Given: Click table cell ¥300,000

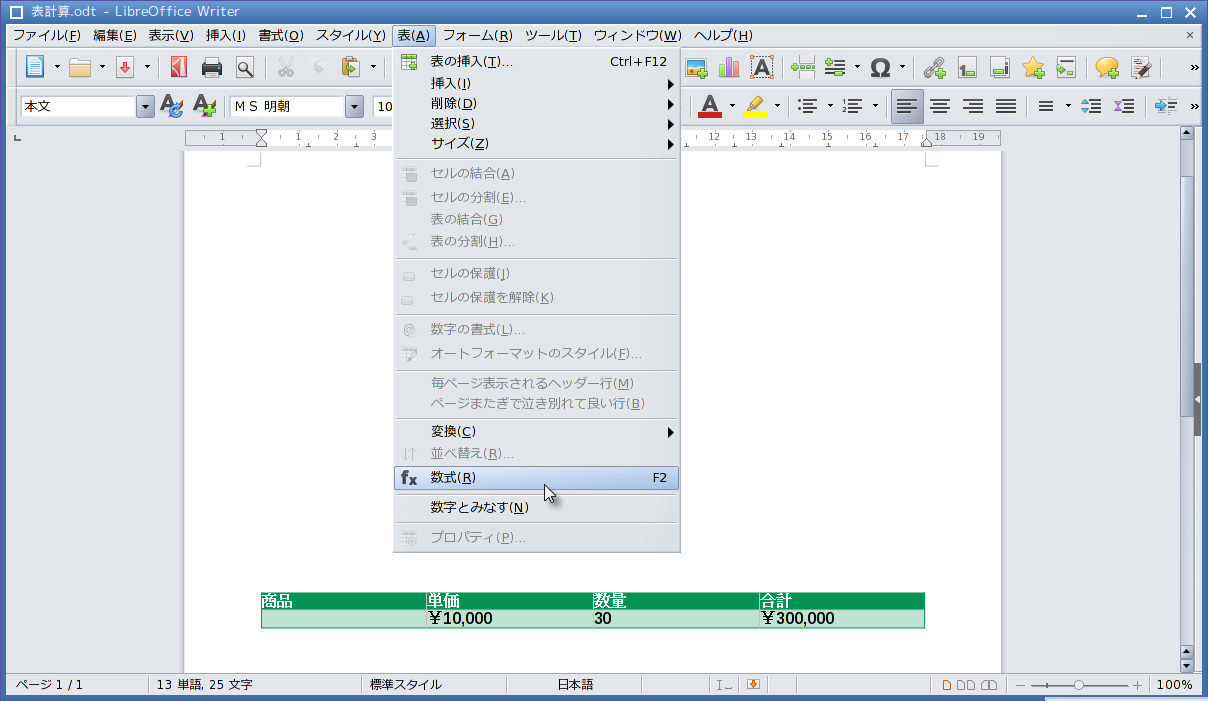Looking at the screenshot, I should tap(841, 619).
